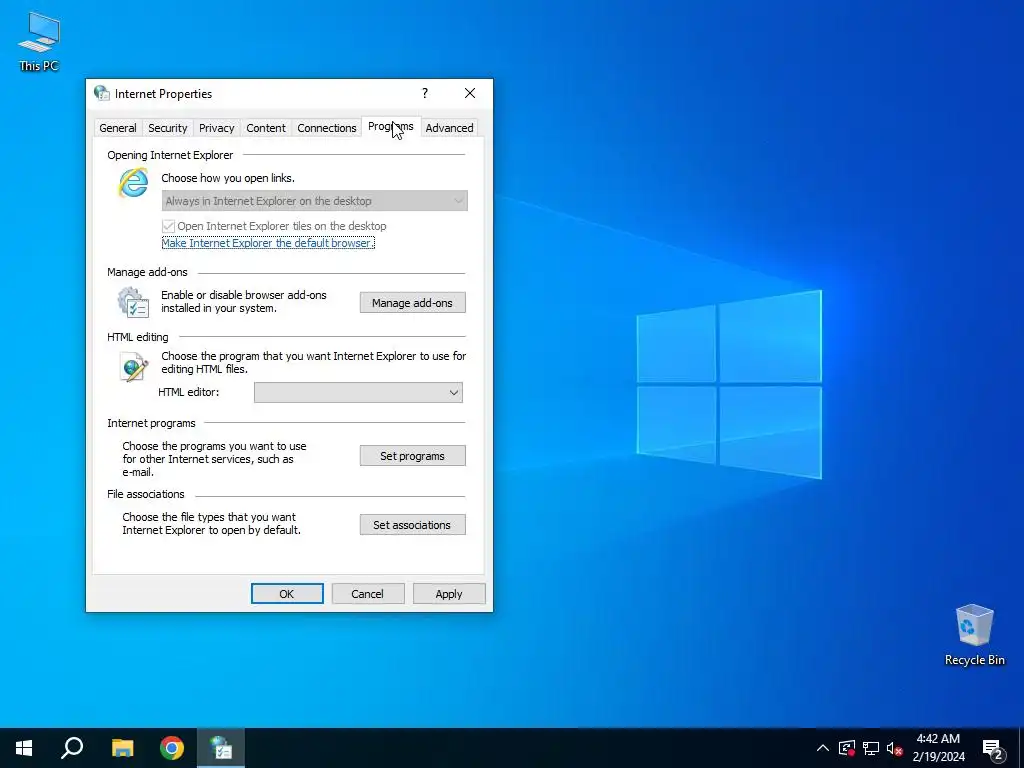Open This PC desktop icon
The image size is (1024, 768).
(x=39, y=41)
